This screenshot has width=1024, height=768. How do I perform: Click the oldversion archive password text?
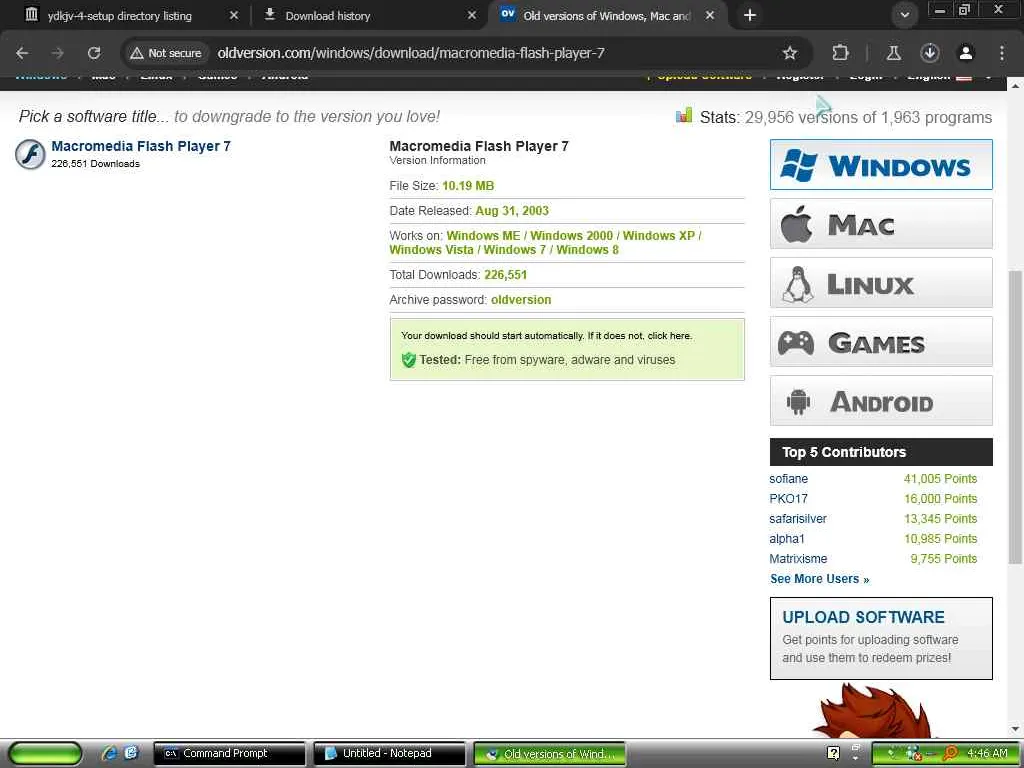[x=520, y=300]
